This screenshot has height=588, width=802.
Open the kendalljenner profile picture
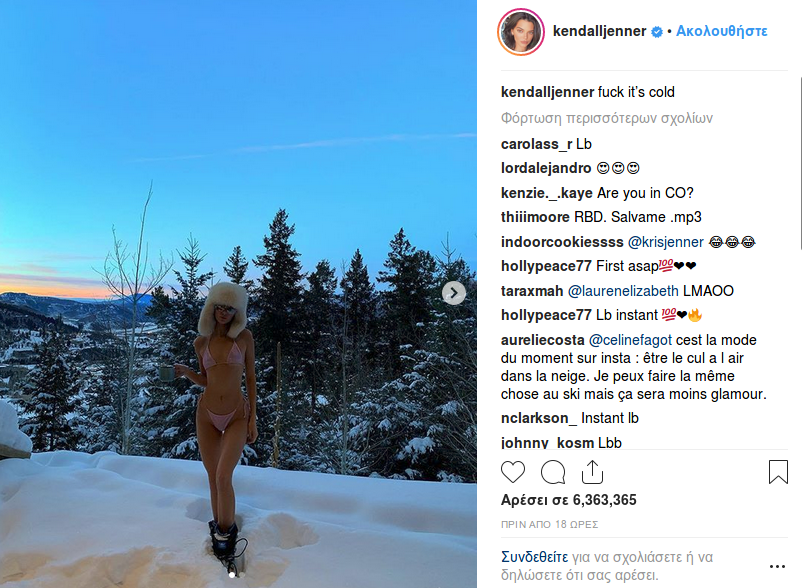coord(521,32)
